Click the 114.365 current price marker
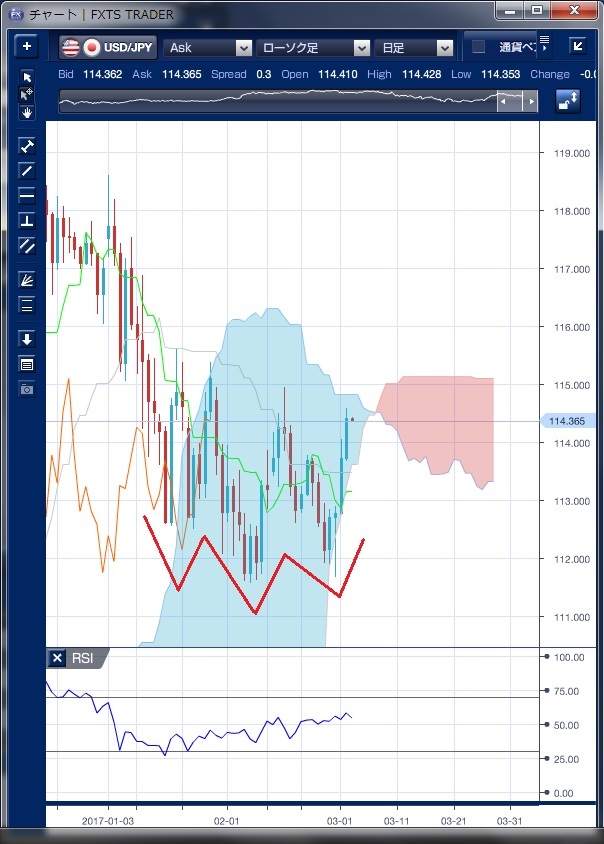This screenshot has height=844, width=604. 568,421
